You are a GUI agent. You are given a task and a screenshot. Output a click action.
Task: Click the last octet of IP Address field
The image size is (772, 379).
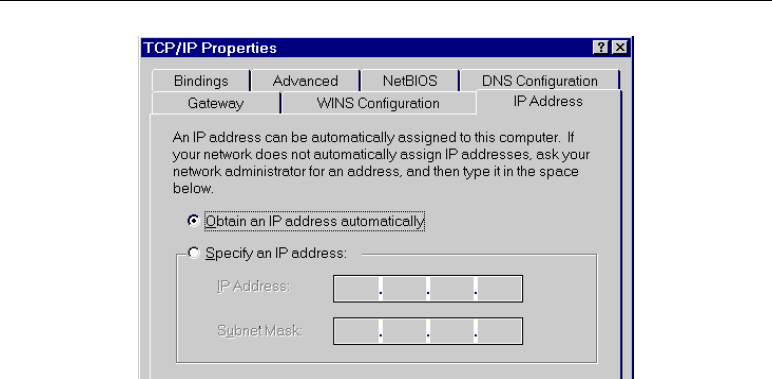tap(499, 289)
